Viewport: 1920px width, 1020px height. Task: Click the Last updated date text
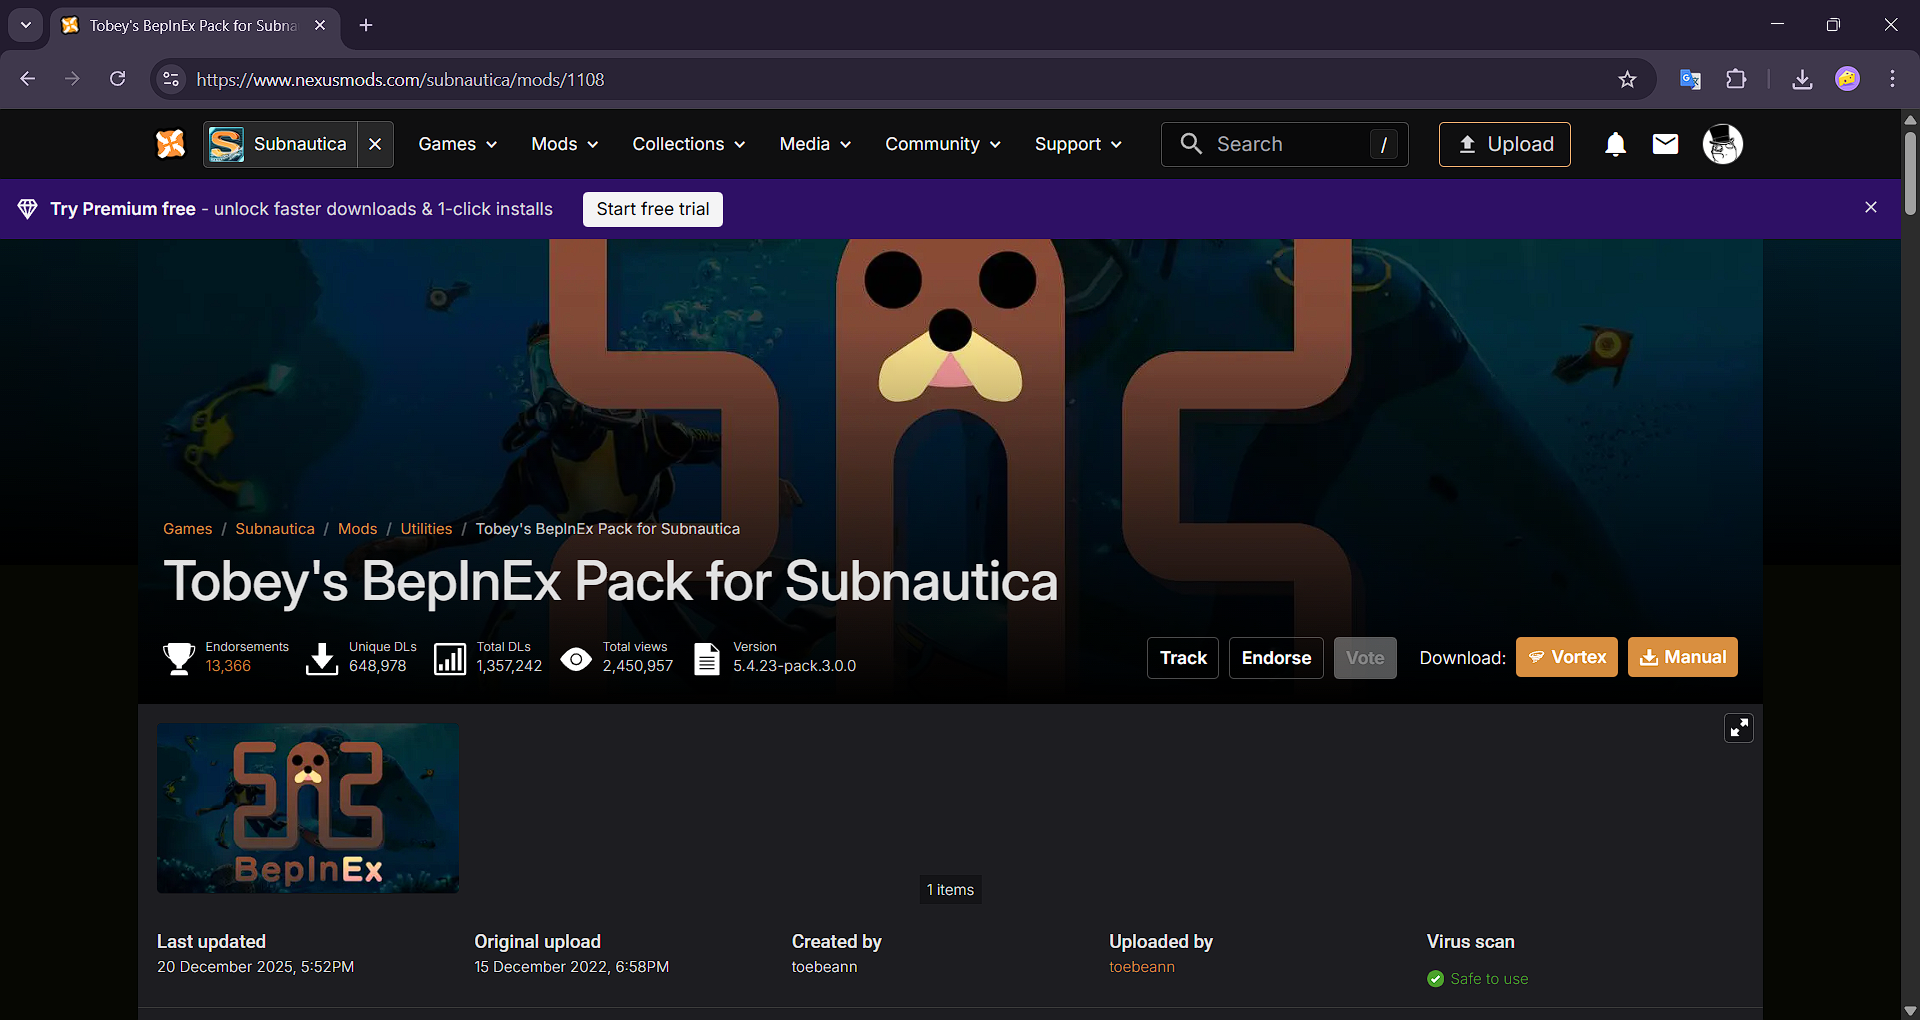coord(255,967)
